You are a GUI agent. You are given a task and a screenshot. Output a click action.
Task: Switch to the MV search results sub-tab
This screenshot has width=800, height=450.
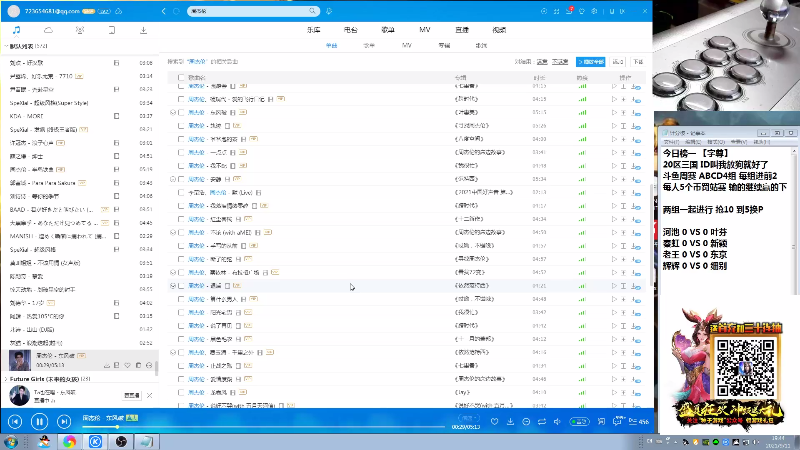(x=407, y=45)
